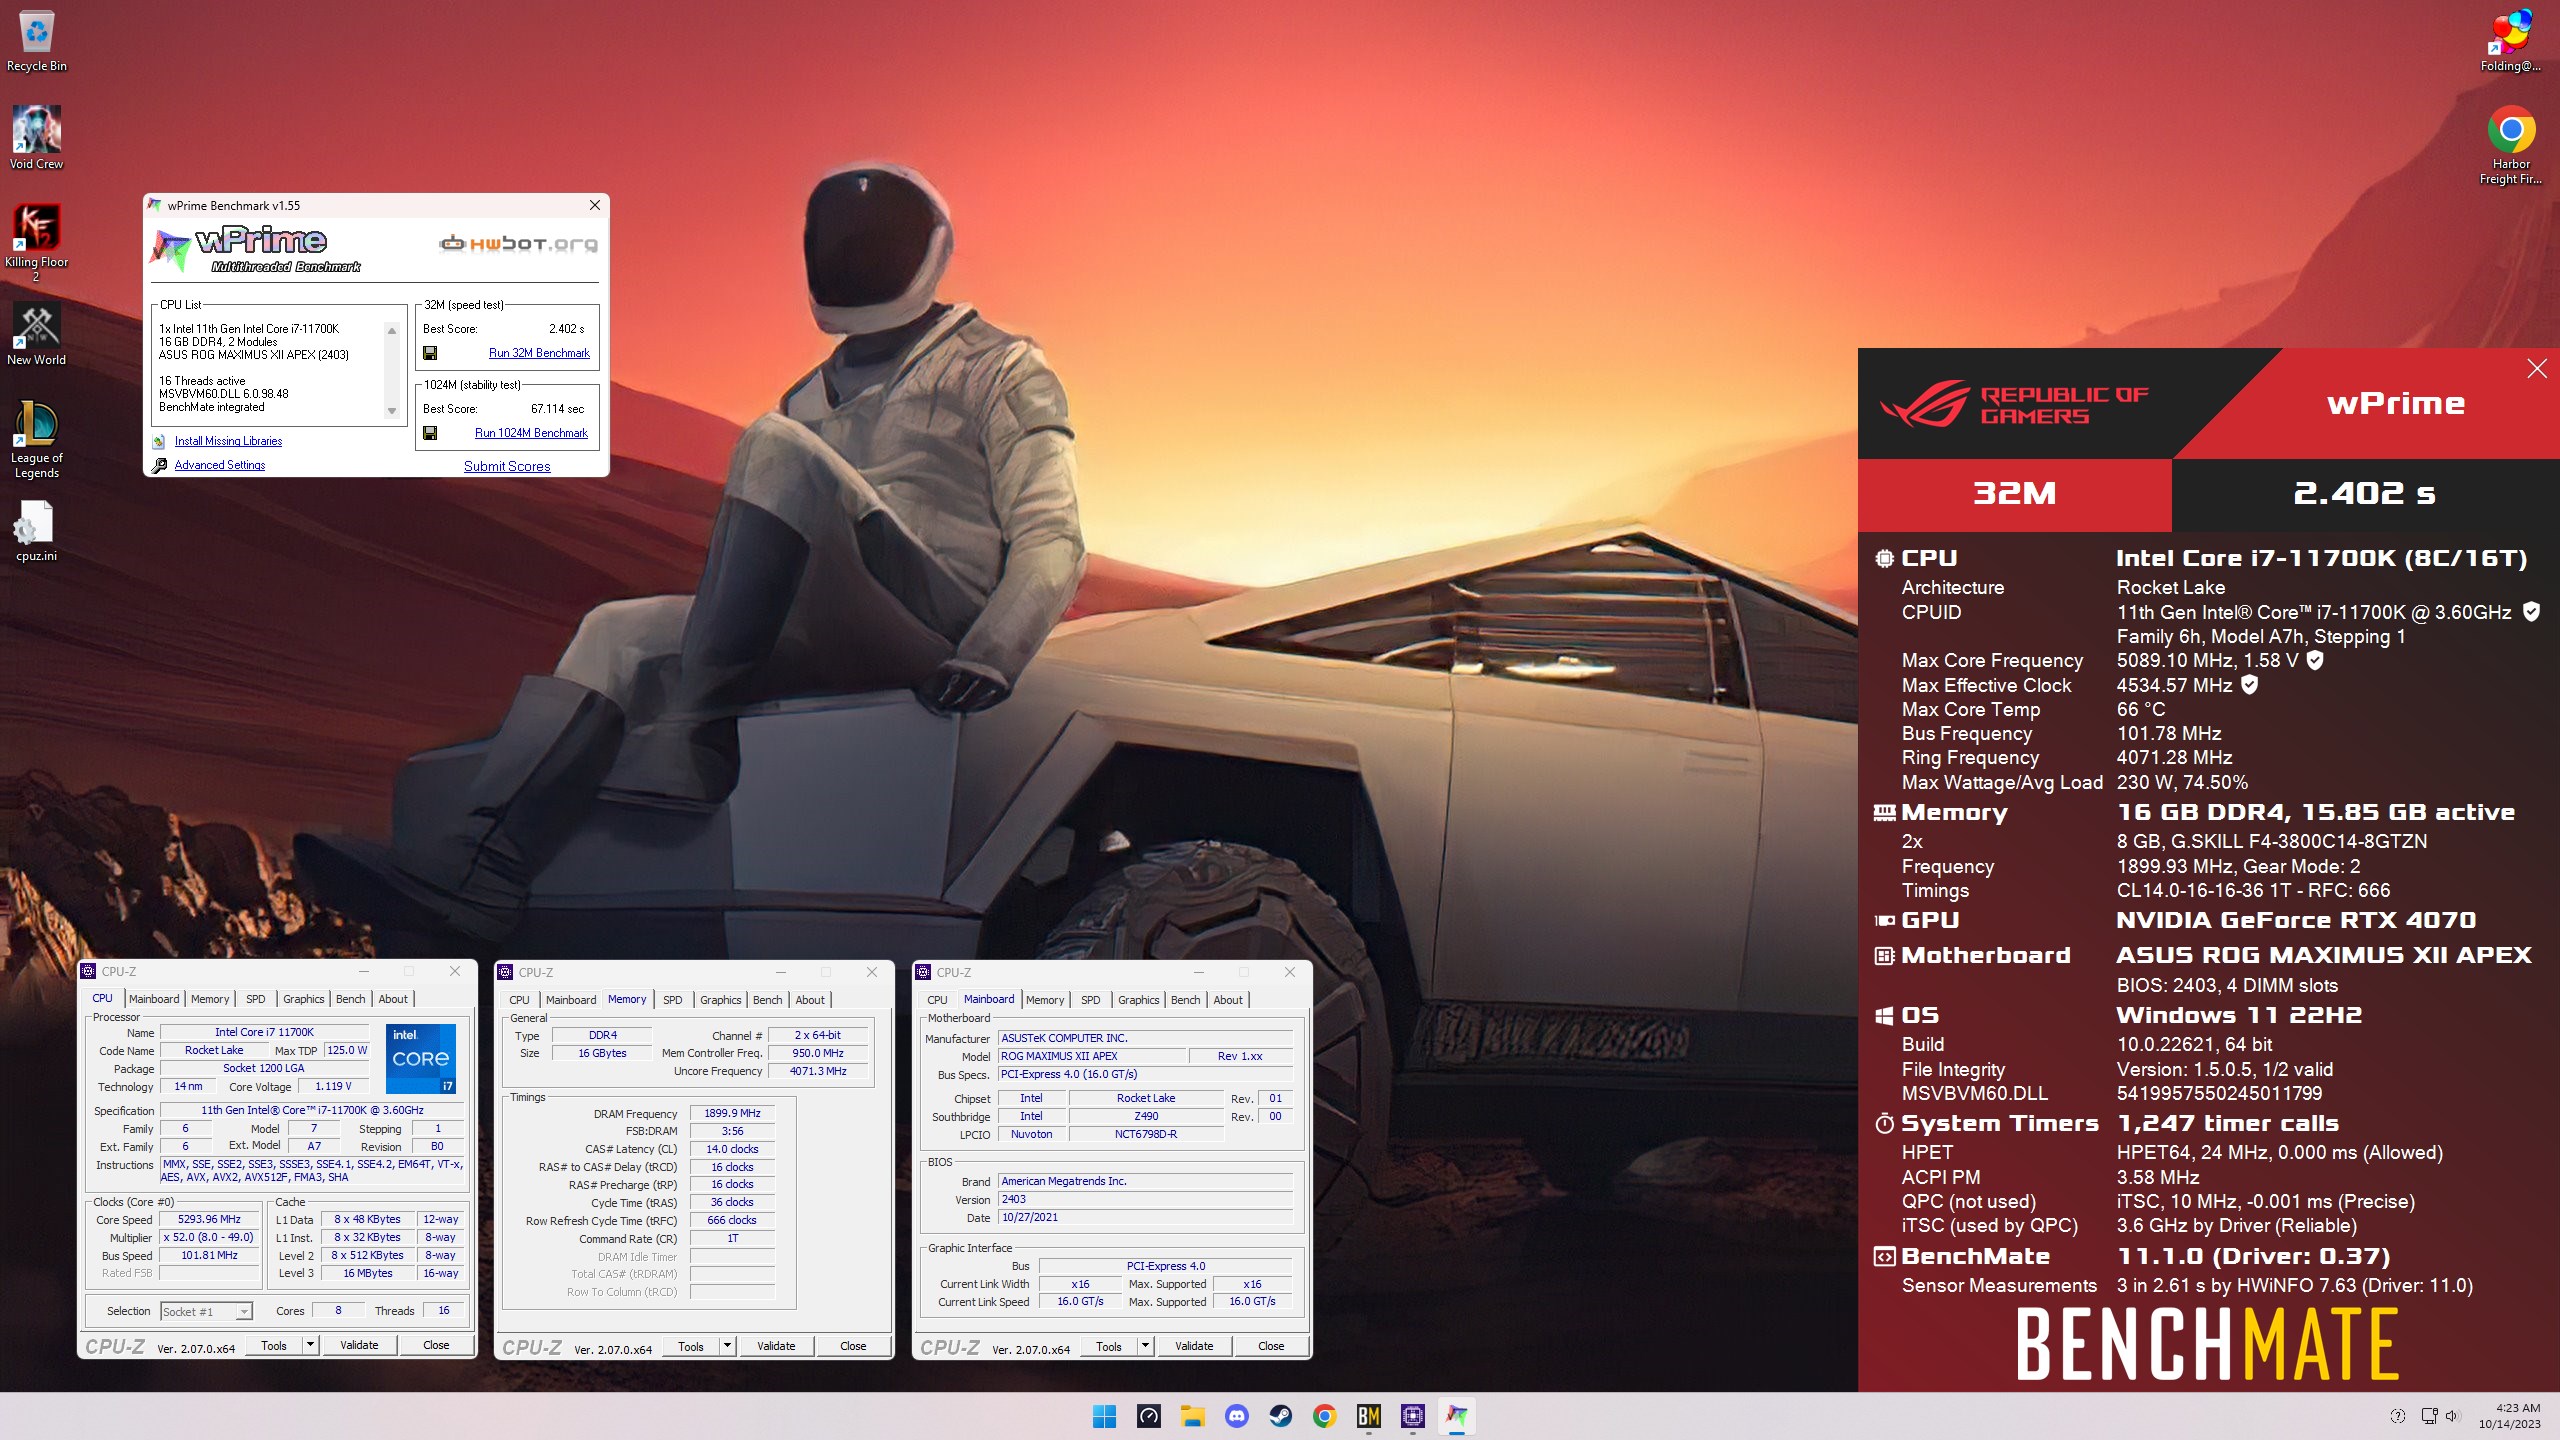Click the wrench icon beside Advanced Settings
Image resolution: width=2560 pixels, height=1440 pixels.
(x=159, y=465)
